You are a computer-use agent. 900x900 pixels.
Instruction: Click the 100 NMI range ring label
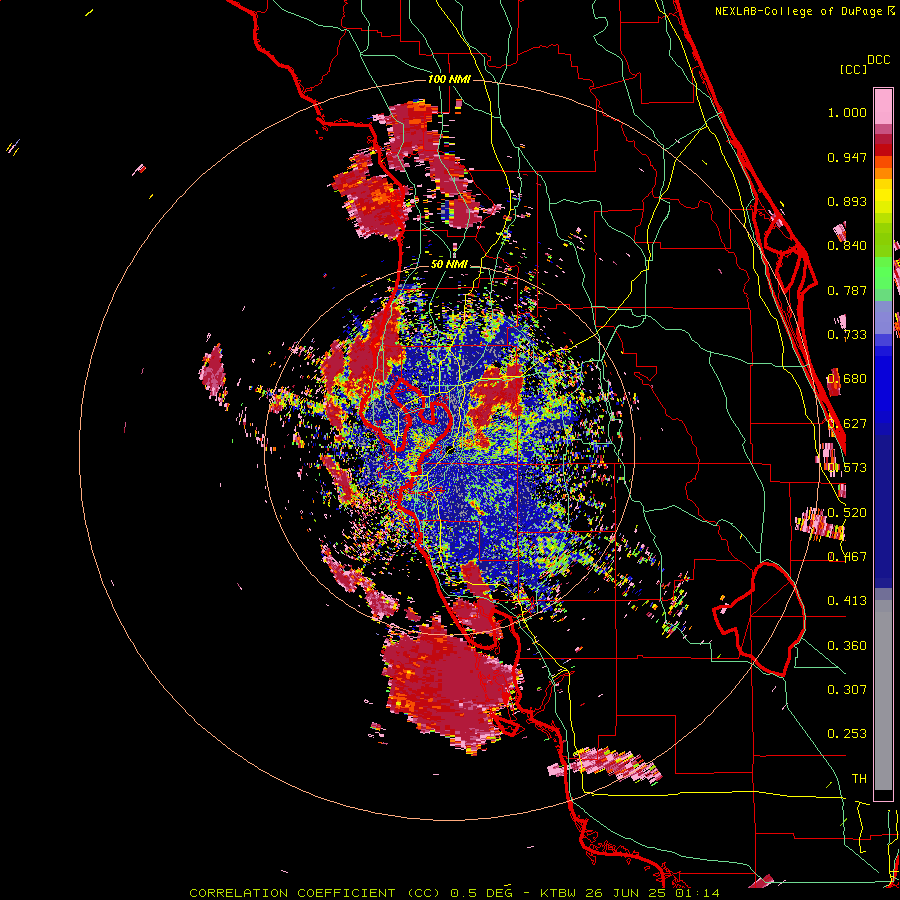(x=449, y=79)
